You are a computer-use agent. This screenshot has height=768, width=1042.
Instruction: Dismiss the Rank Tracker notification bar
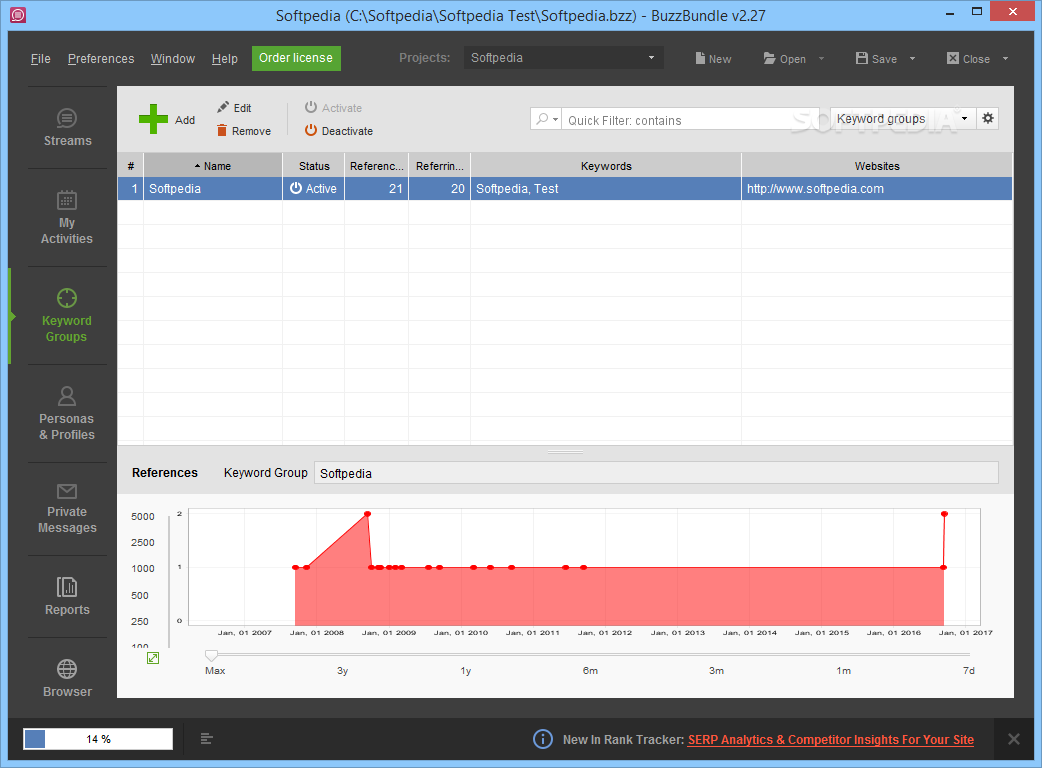tap(1013, 739)
